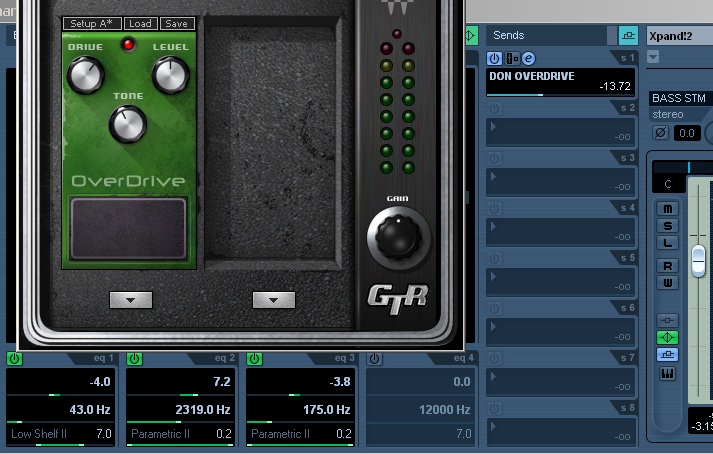Screen dimensions: 713x454
Task: Move the channel volume fader handle
Action: [698, 261]
